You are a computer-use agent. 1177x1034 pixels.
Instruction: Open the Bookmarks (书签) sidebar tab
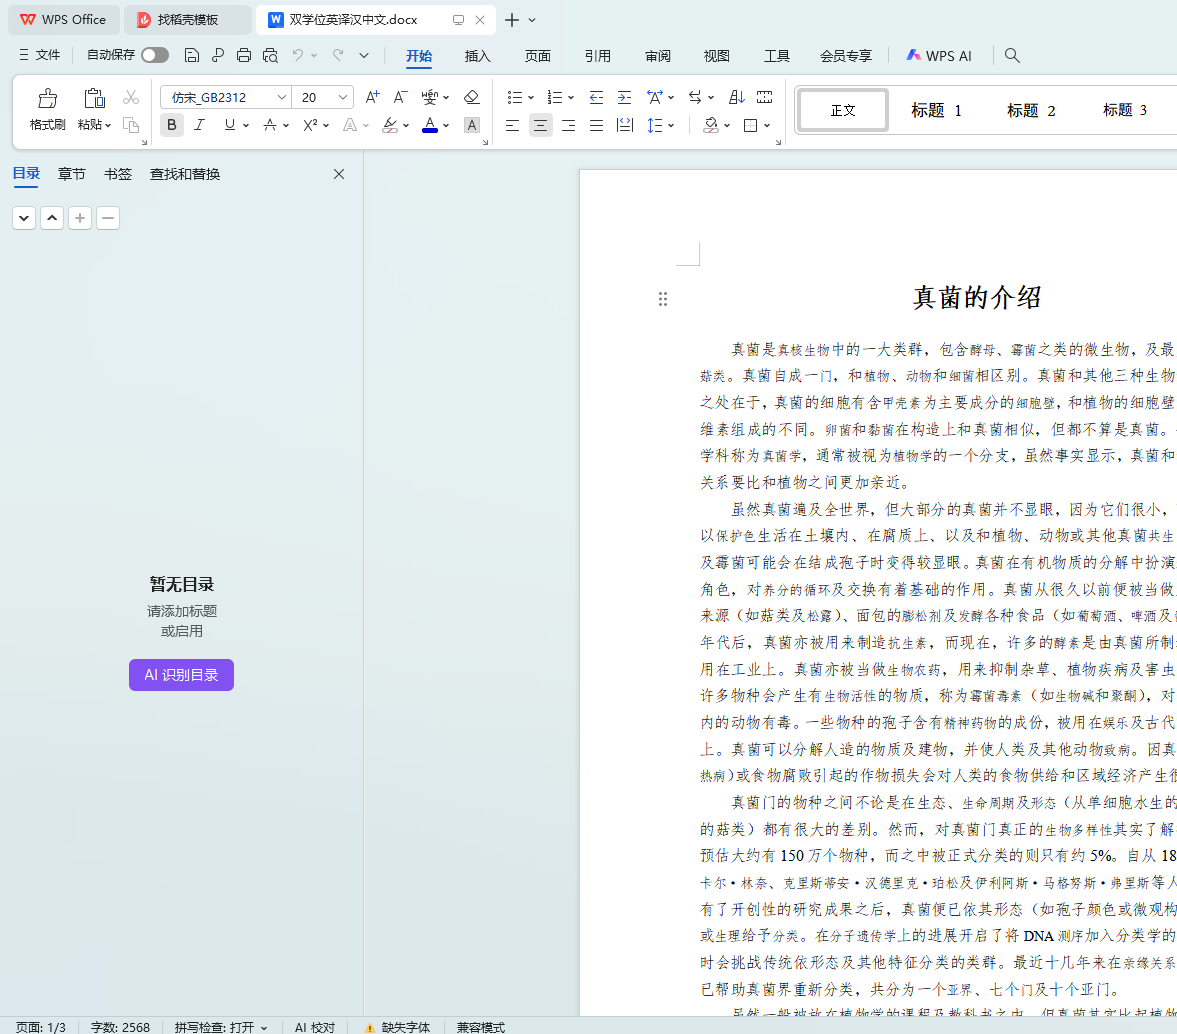point(118,174)
